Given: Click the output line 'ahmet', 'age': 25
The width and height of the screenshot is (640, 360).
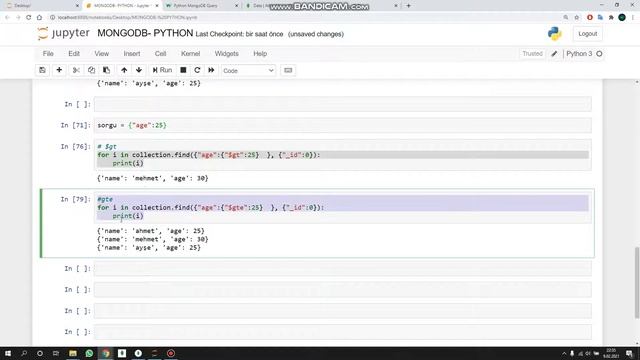Looking at the screenshot, I should (151, 231).
